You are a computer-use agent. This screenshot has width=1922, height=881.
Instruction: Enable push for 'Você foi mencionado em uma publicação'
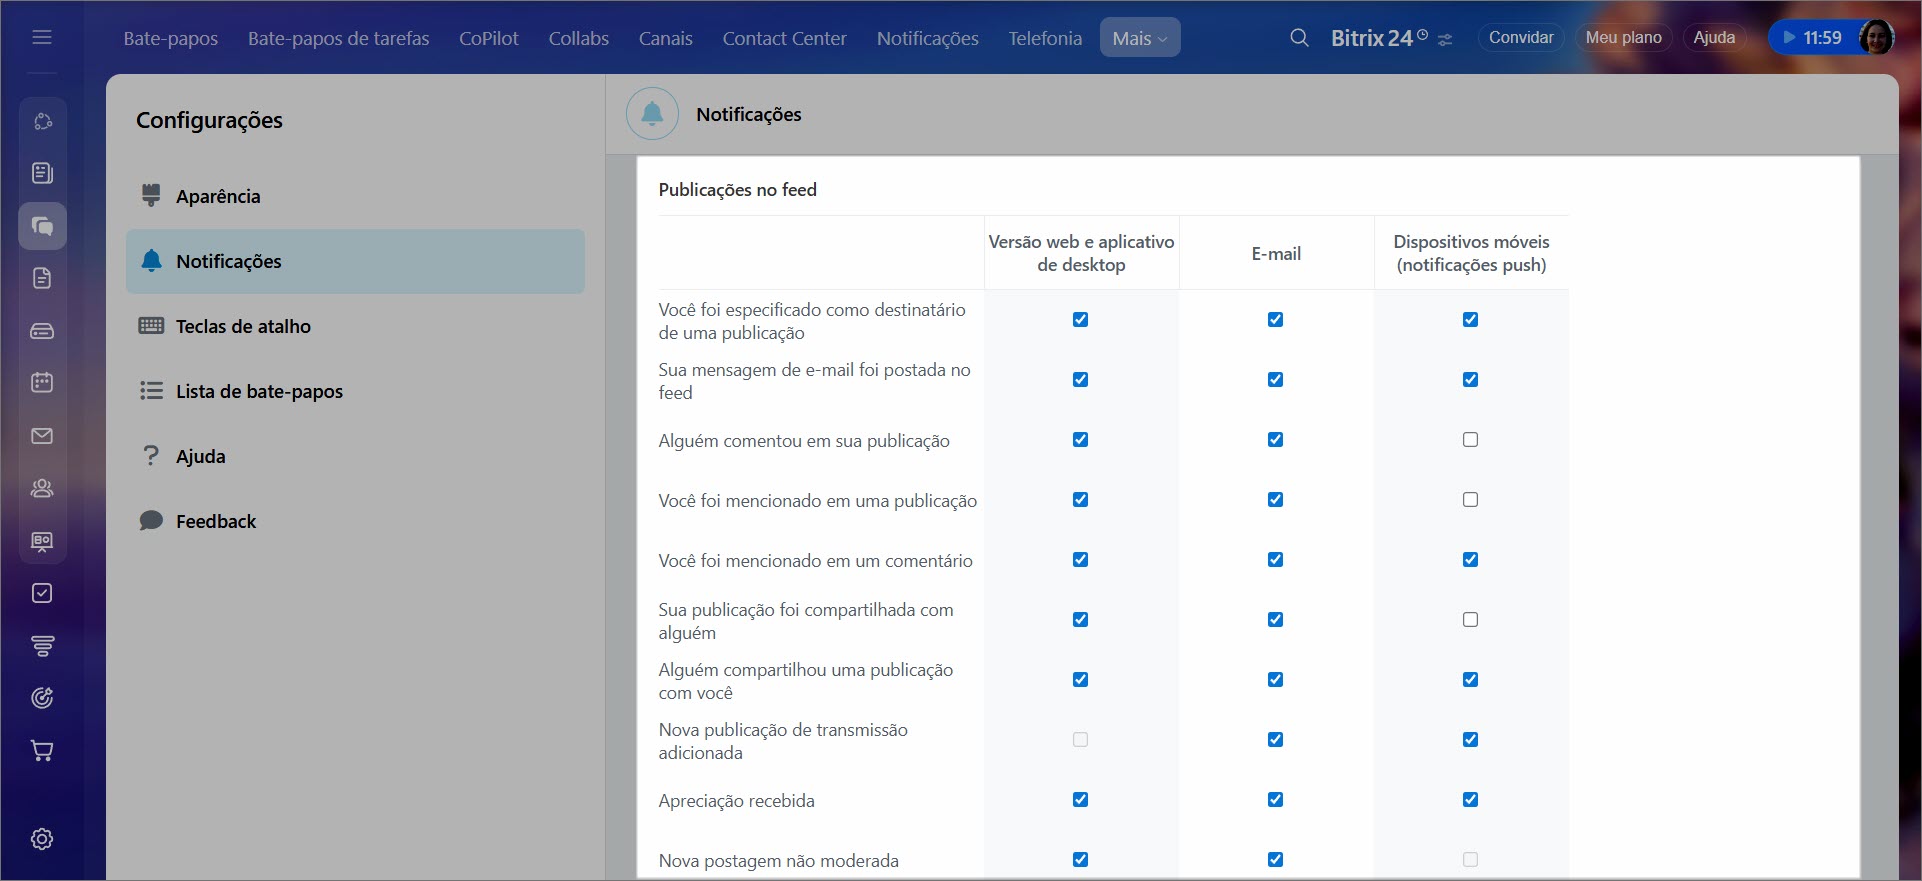pyautogui.click(x=1470, y=500)
